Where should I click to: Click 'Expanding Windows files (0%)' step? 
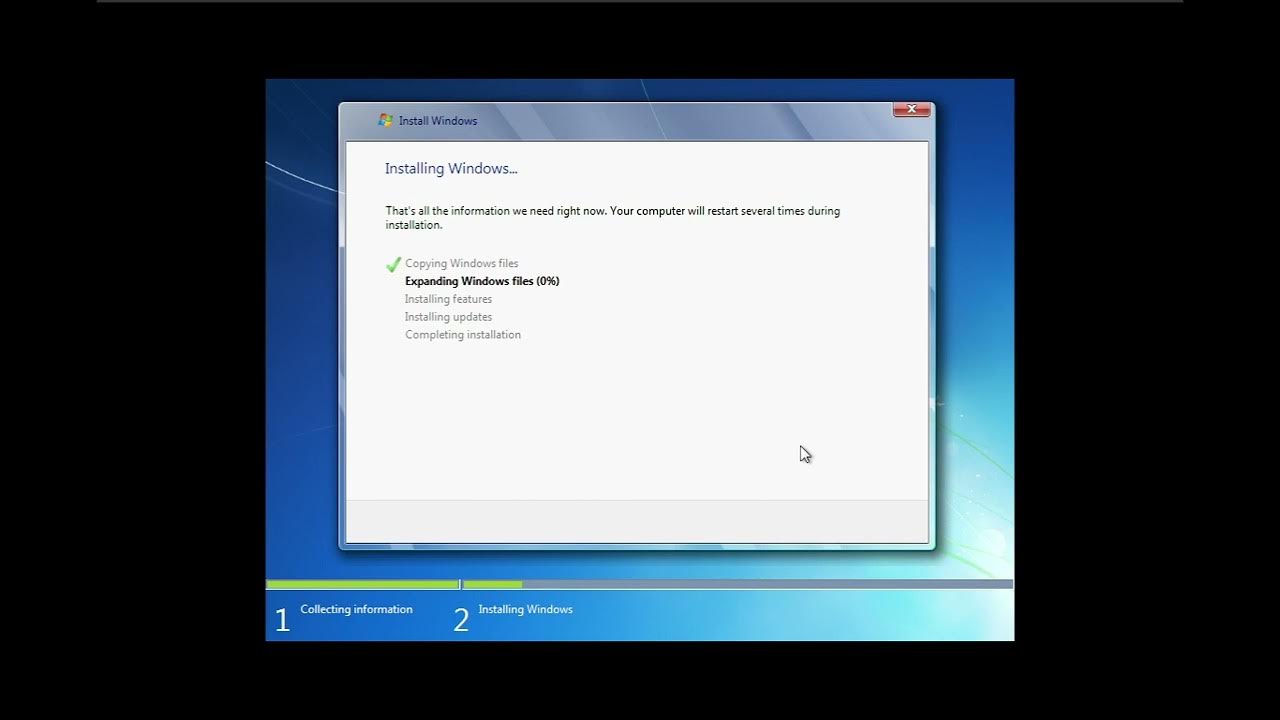pyautogui.click(x=482, y=281)
